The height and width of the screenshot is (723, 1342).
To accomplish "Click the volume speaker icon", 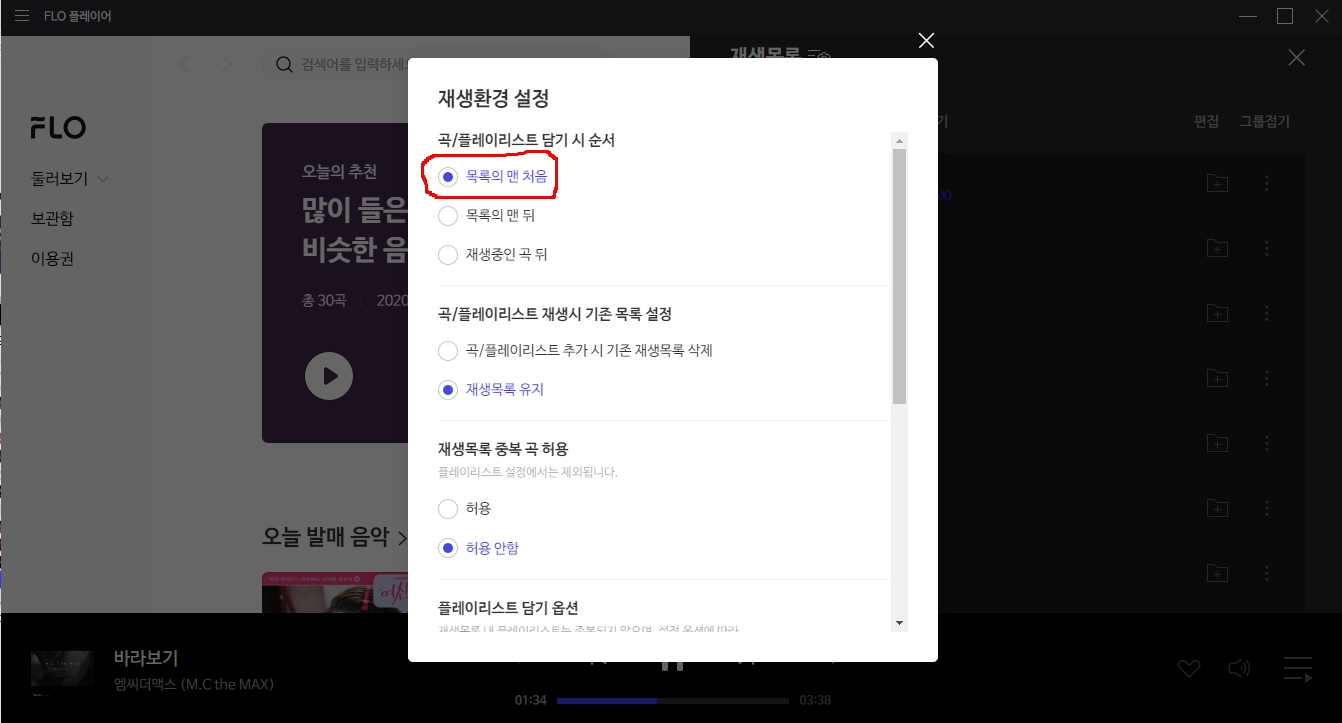I will pos(1240,669).
